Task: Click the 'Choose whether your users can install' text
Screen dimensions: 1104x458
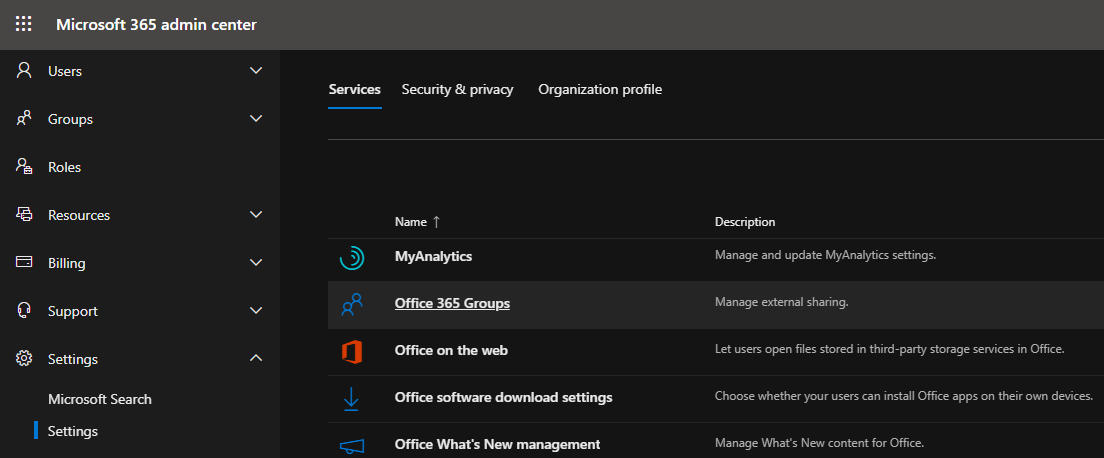Action: point(903,396)
